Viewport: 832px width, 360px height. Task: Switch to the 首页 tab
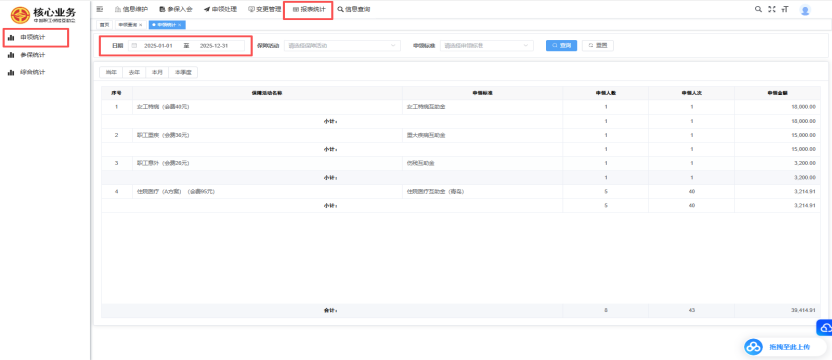pos(105,25)
